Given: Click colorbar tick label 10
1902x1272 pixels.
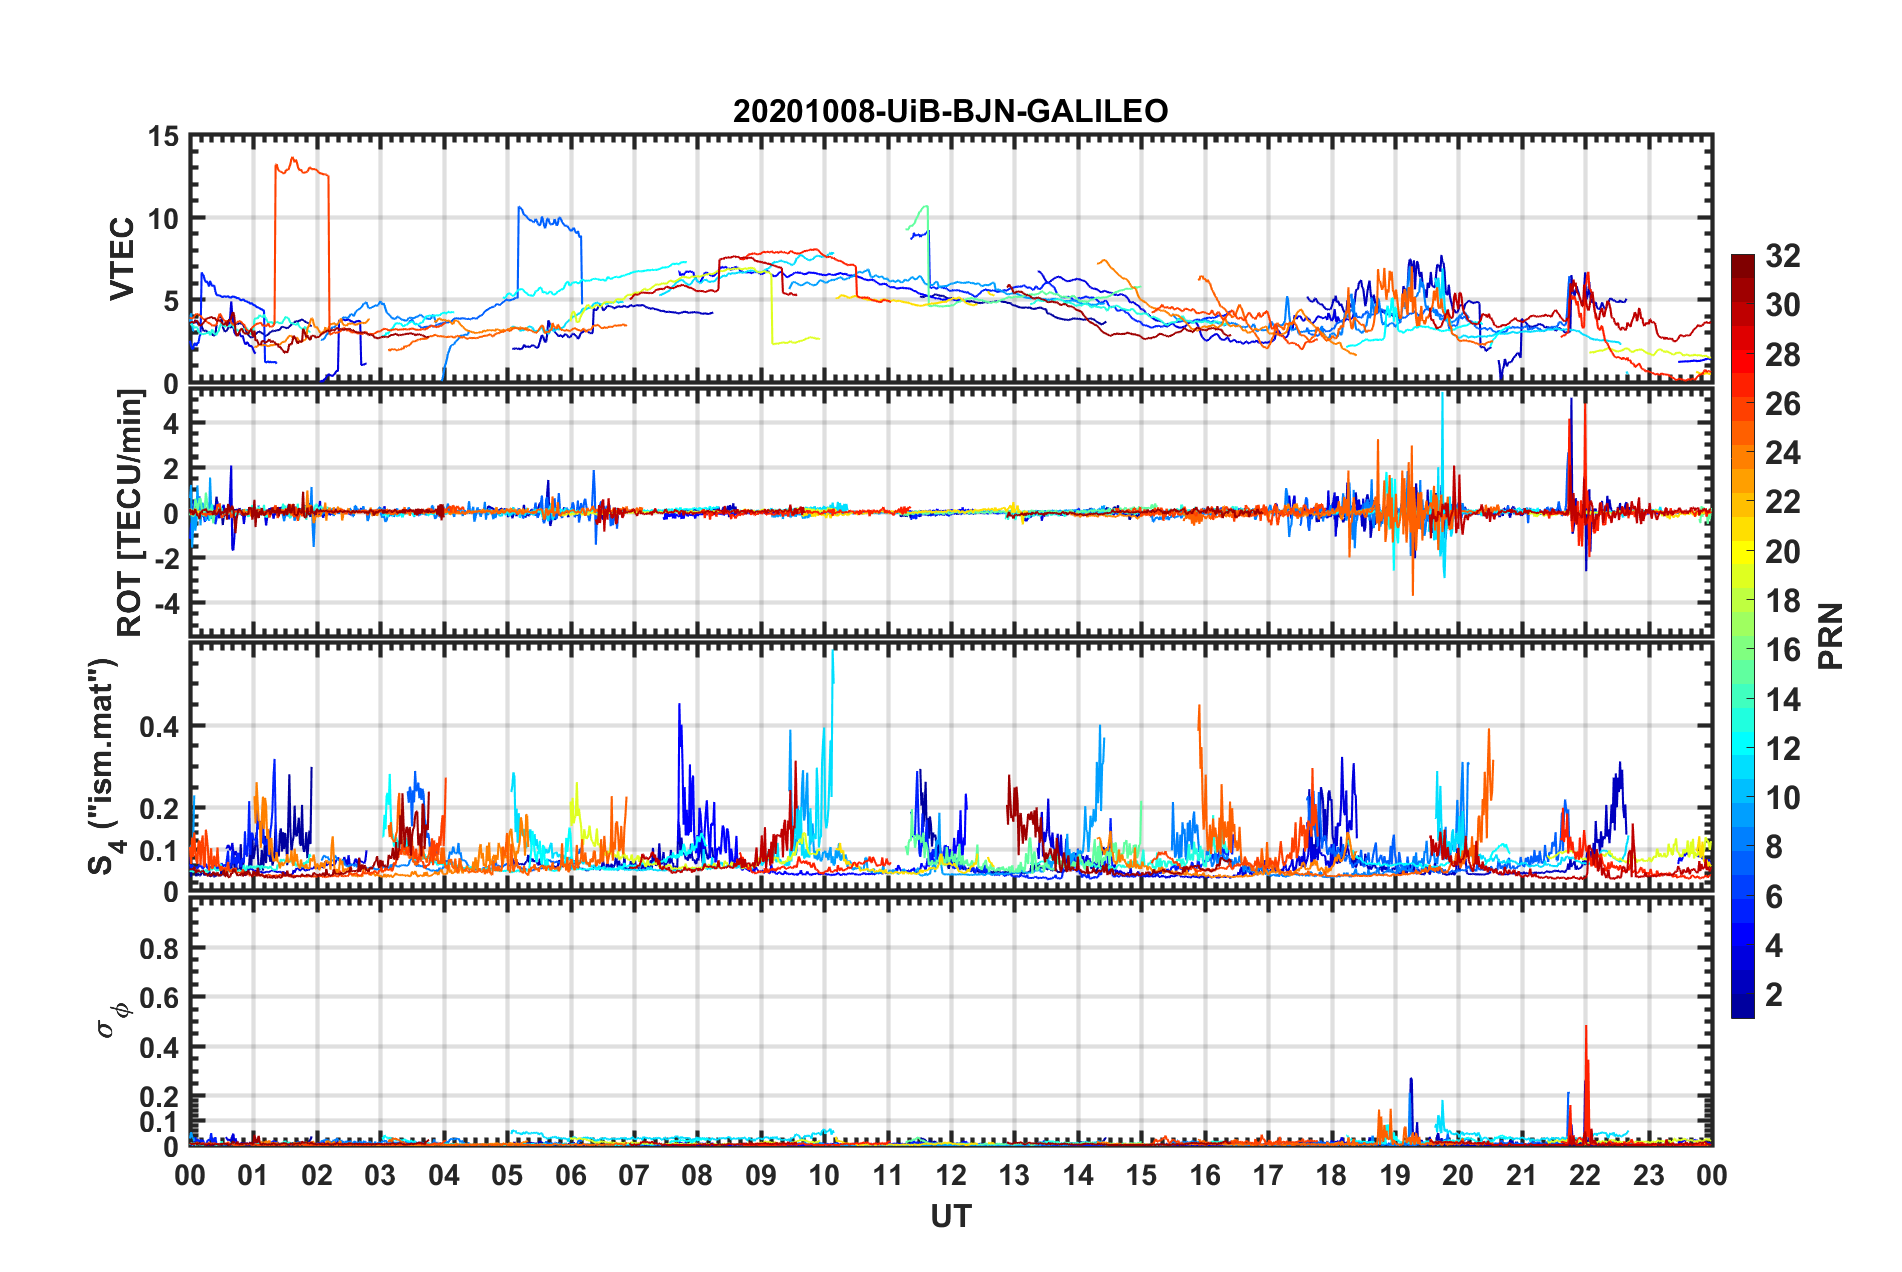Looking at the screenshot, I should (1782, 798).
